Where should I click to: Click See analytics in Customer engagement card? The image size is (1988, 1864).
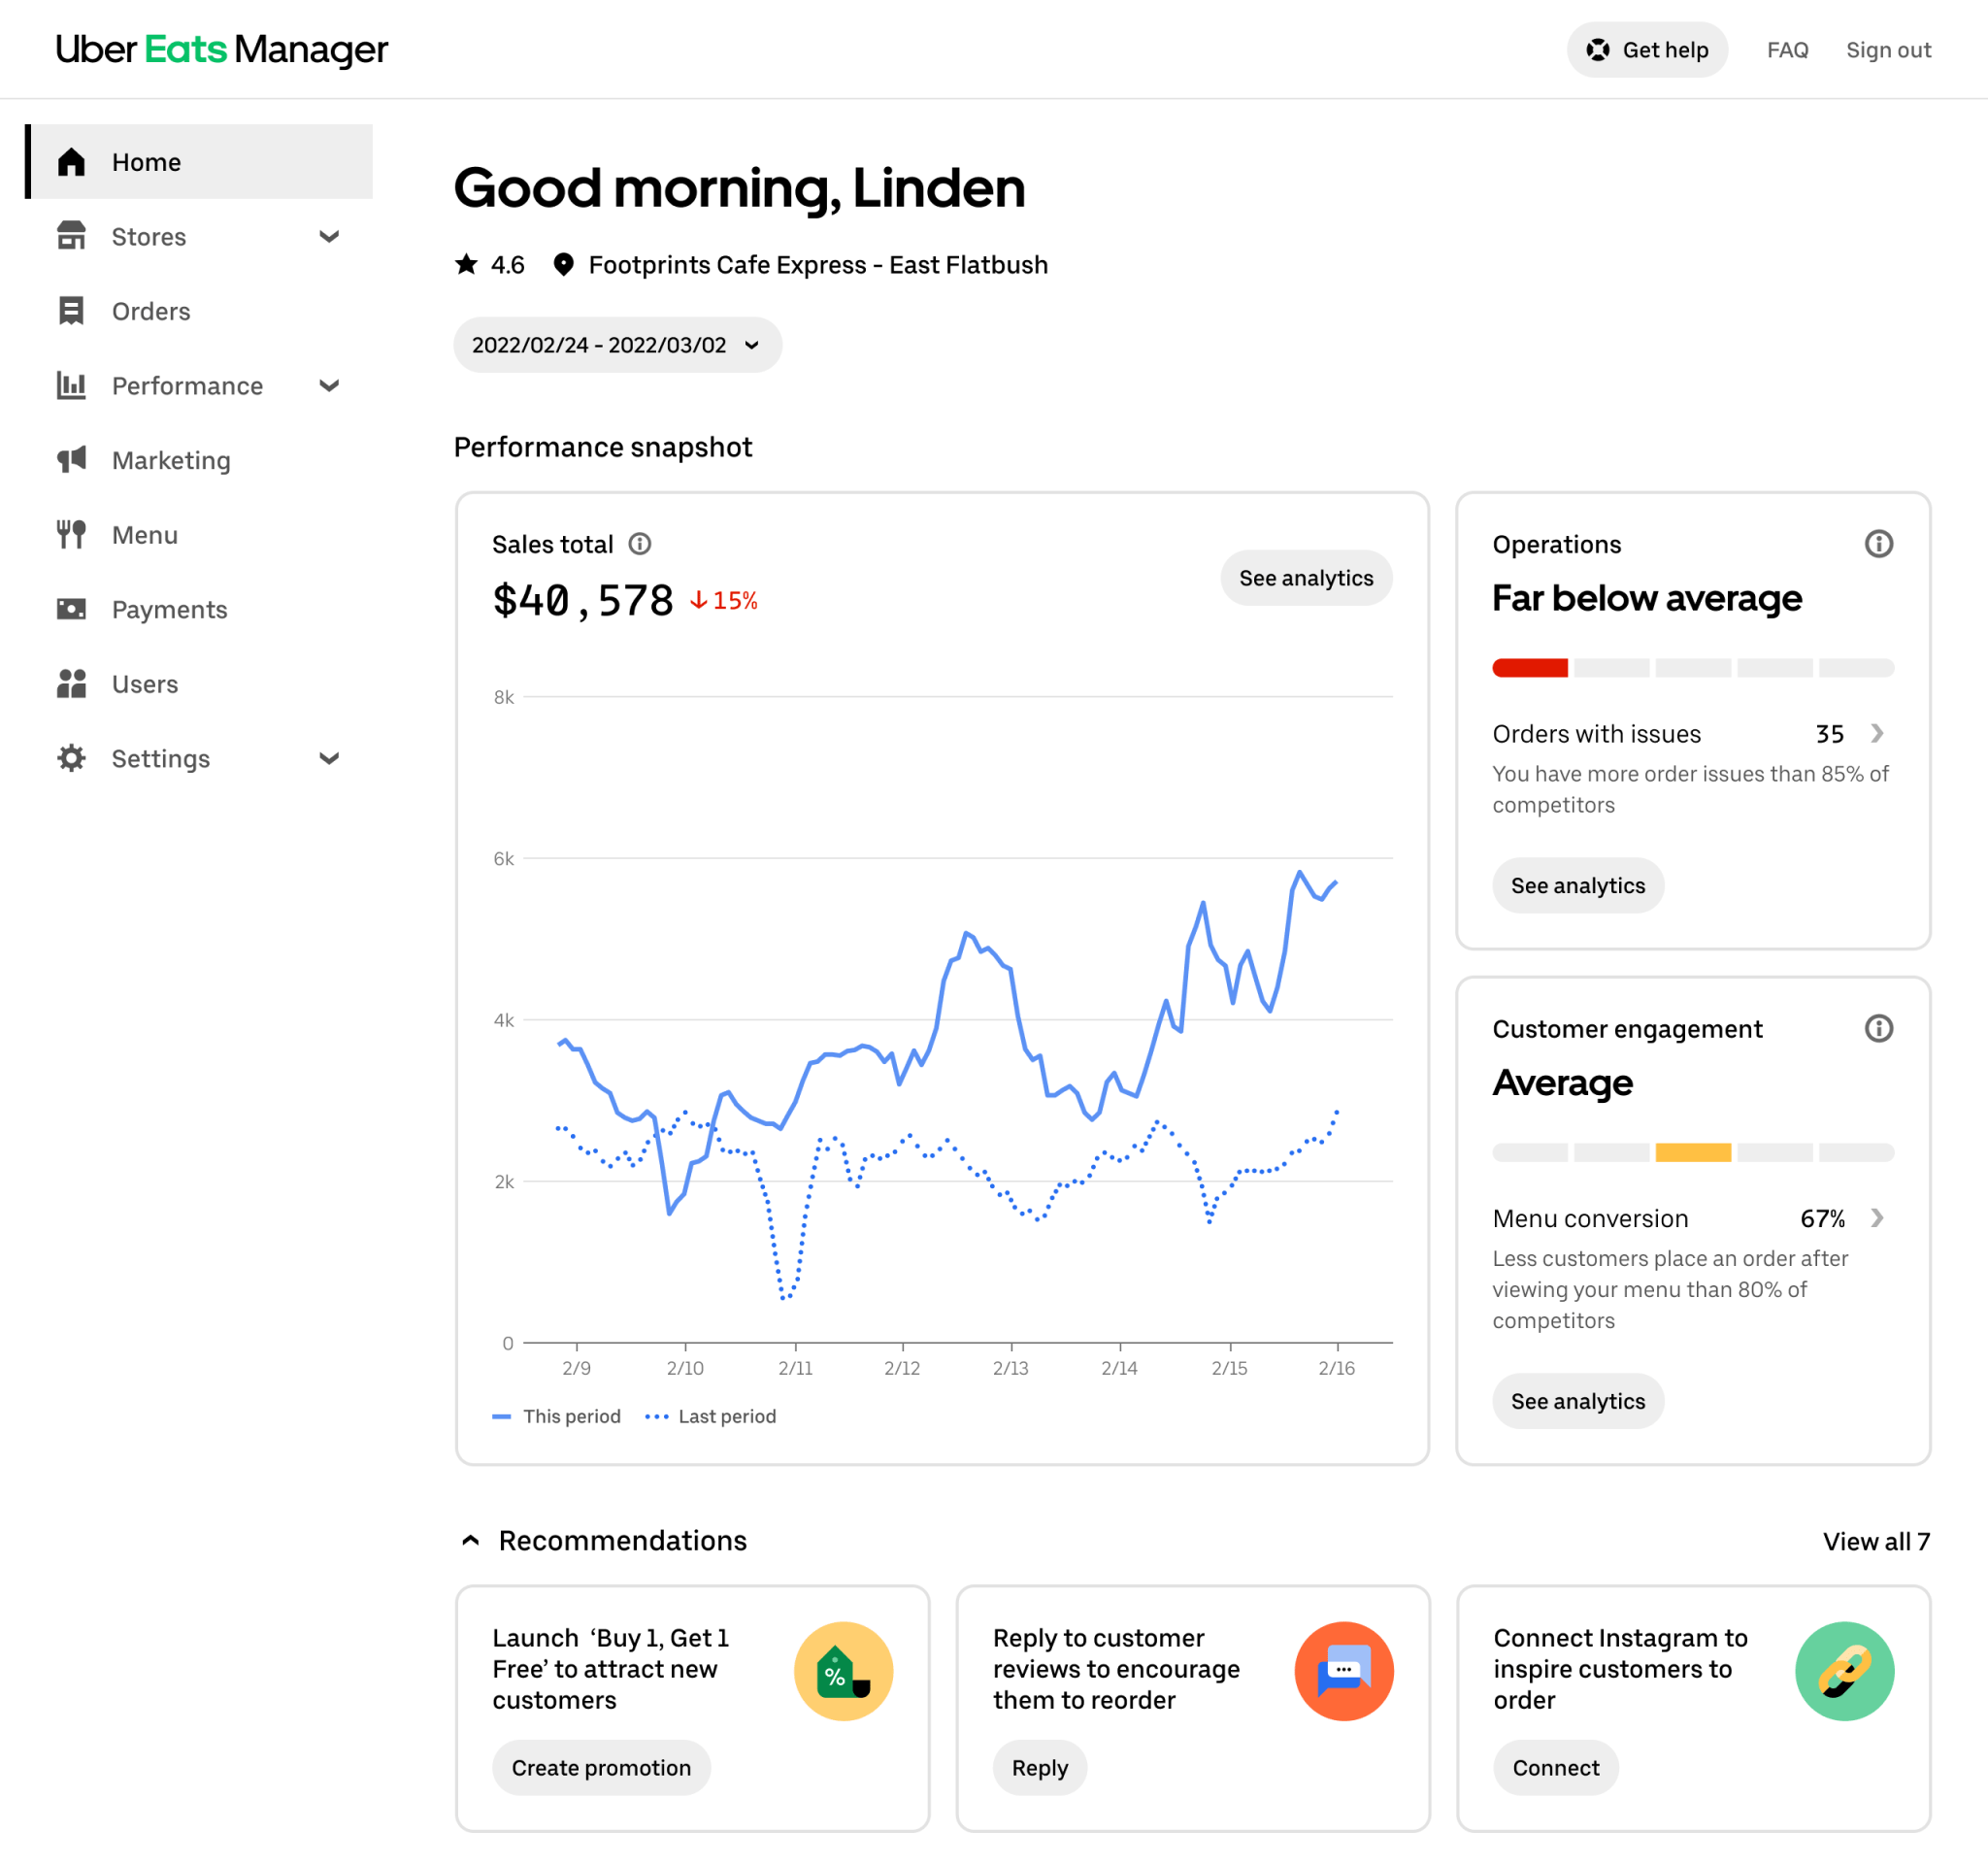(x=1578, y=1402)
